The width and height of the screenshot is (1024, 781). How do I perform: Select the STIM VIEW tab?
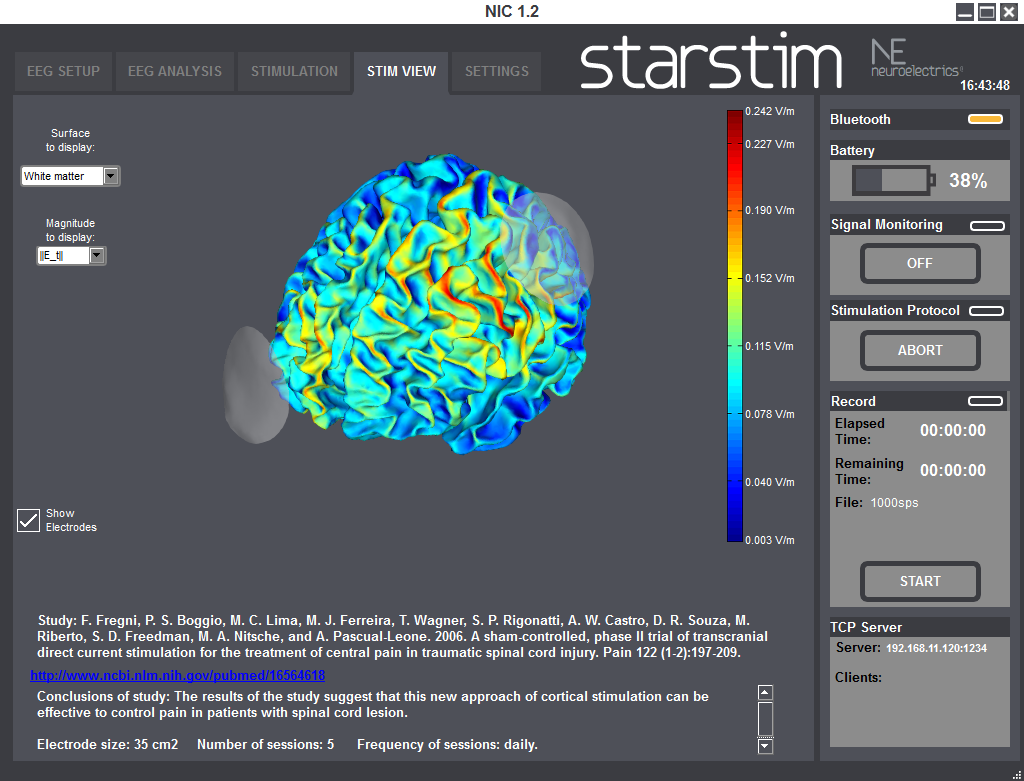pyautogui.click(x=401, y=71)
